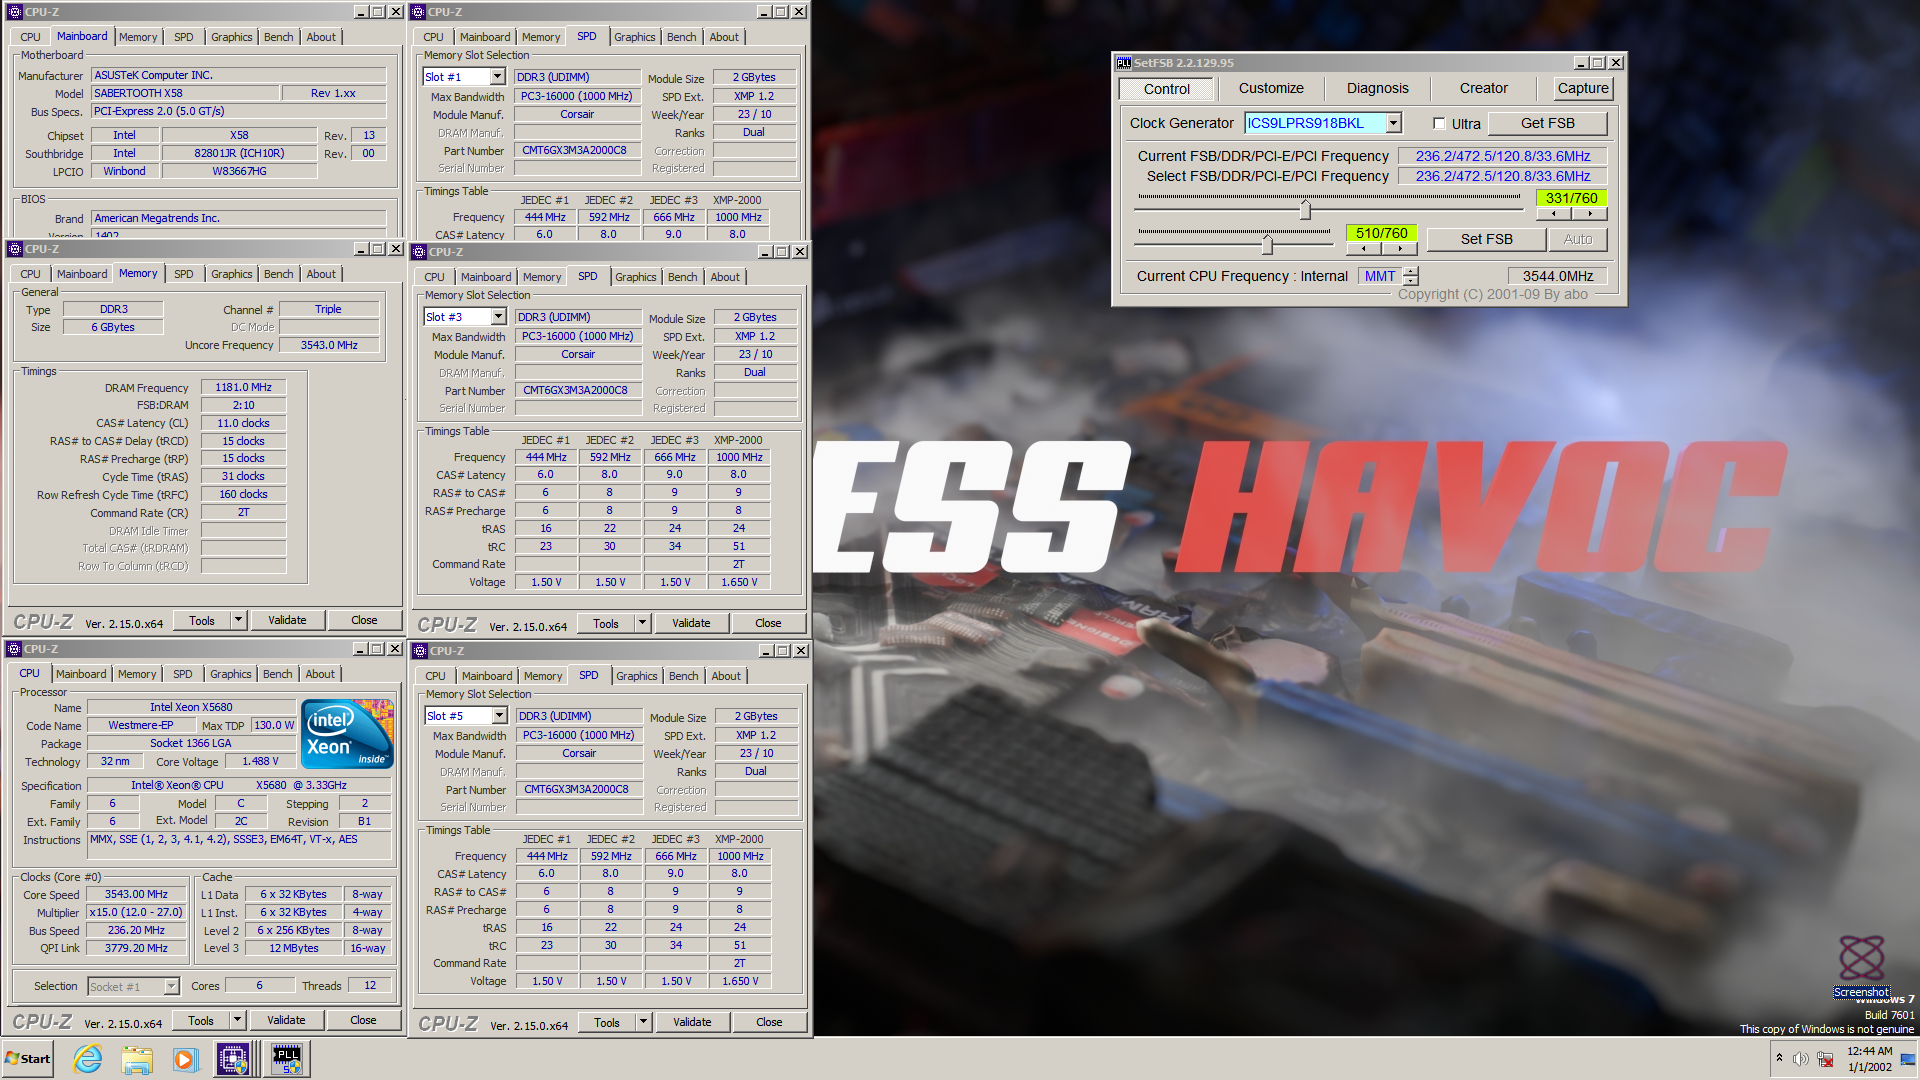Expand Tools arrow in CPU-Z Memory window
This screenshot has height=1080, width=1920.
click(x=238, y=620)
